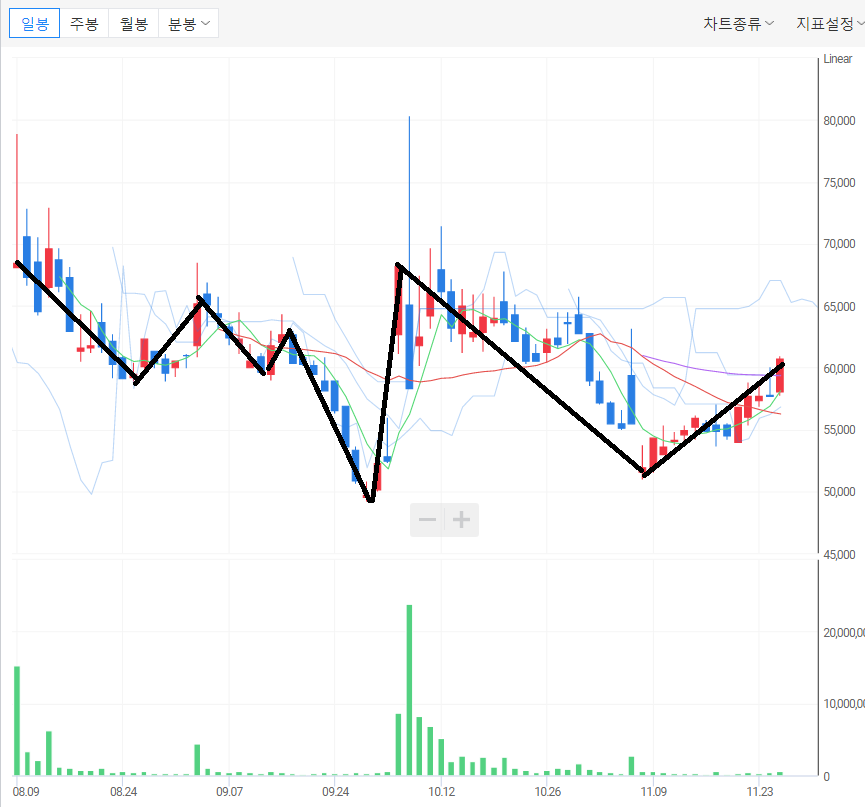Screen dimensions: 865x807
Task: Click the 55,000 price axis label
Action: 839,429
